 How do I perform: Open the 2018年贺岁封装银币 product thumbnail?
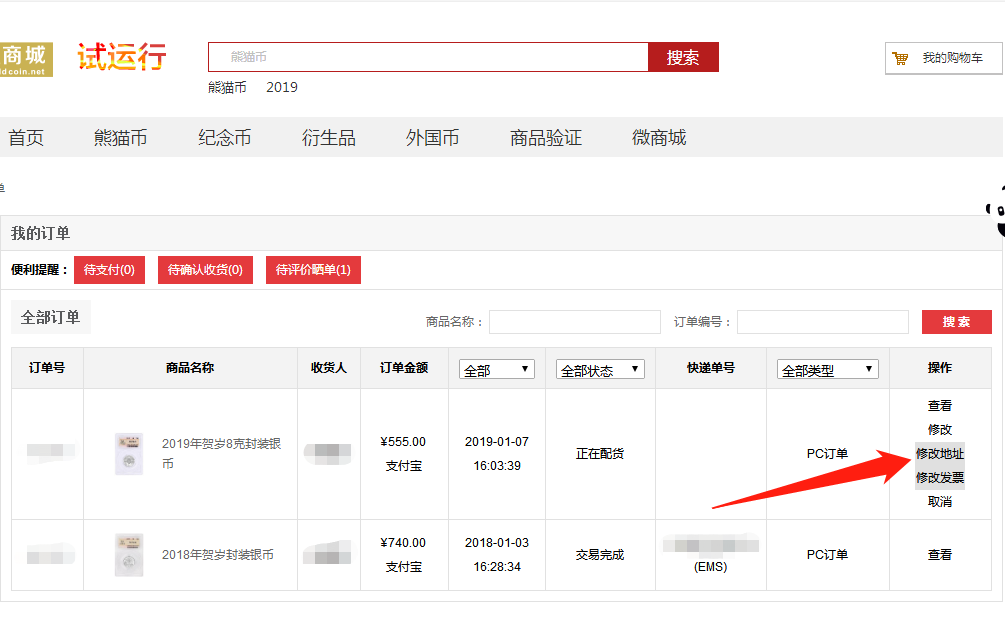129,555
